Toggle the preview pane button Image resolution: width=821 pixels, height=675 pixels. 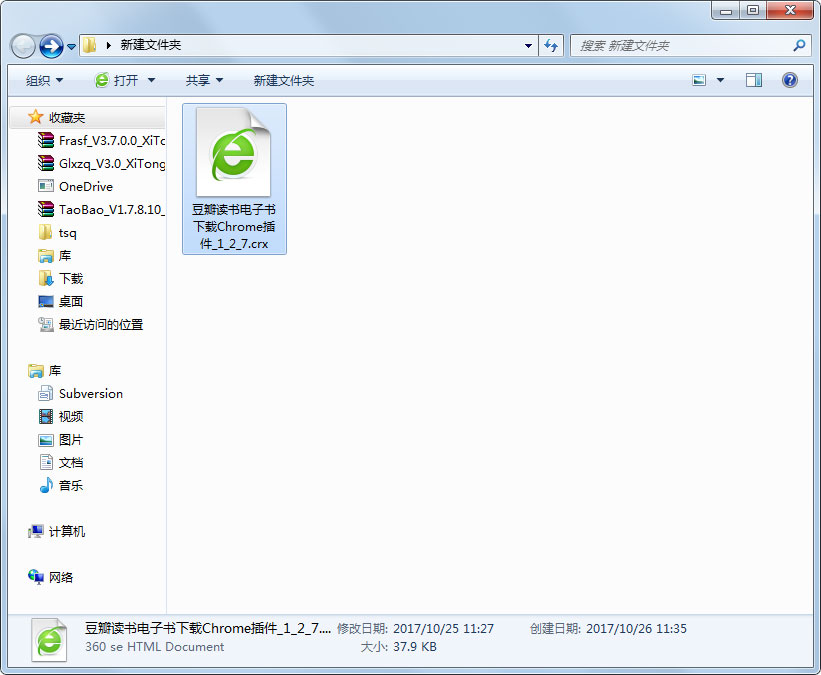pyautogui.click(x=753, y=80)
